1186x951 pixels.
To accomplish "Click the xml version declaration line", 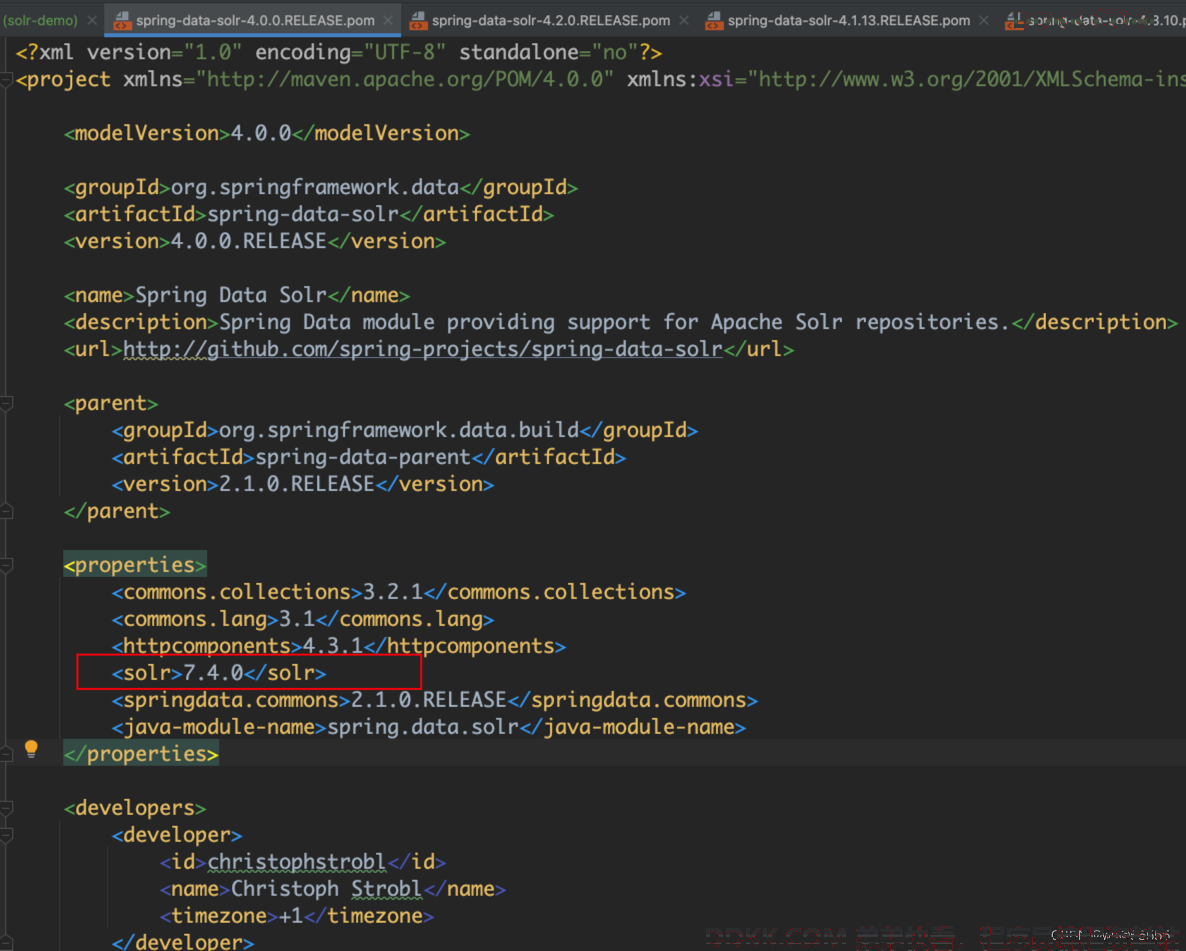I will (x=339, y=52).
